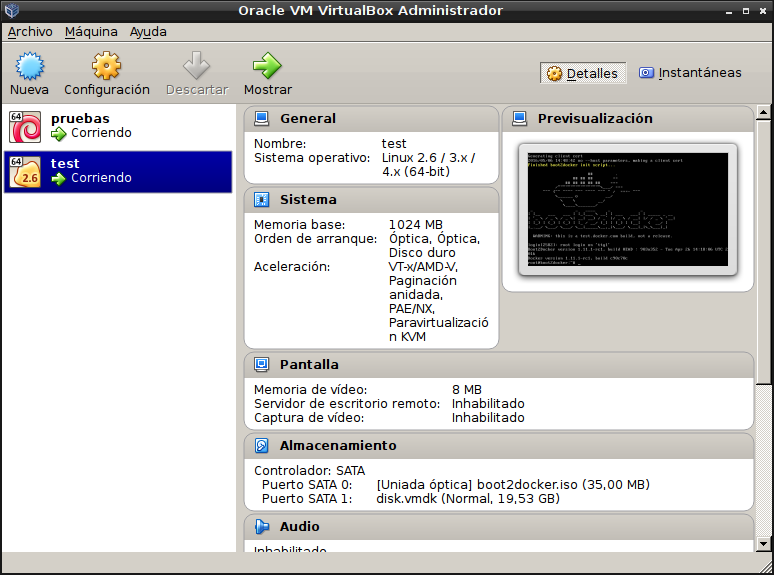This screenshot has height=575, width=774.
Task: Switch to Detalles view
Action: click(584, 73)
